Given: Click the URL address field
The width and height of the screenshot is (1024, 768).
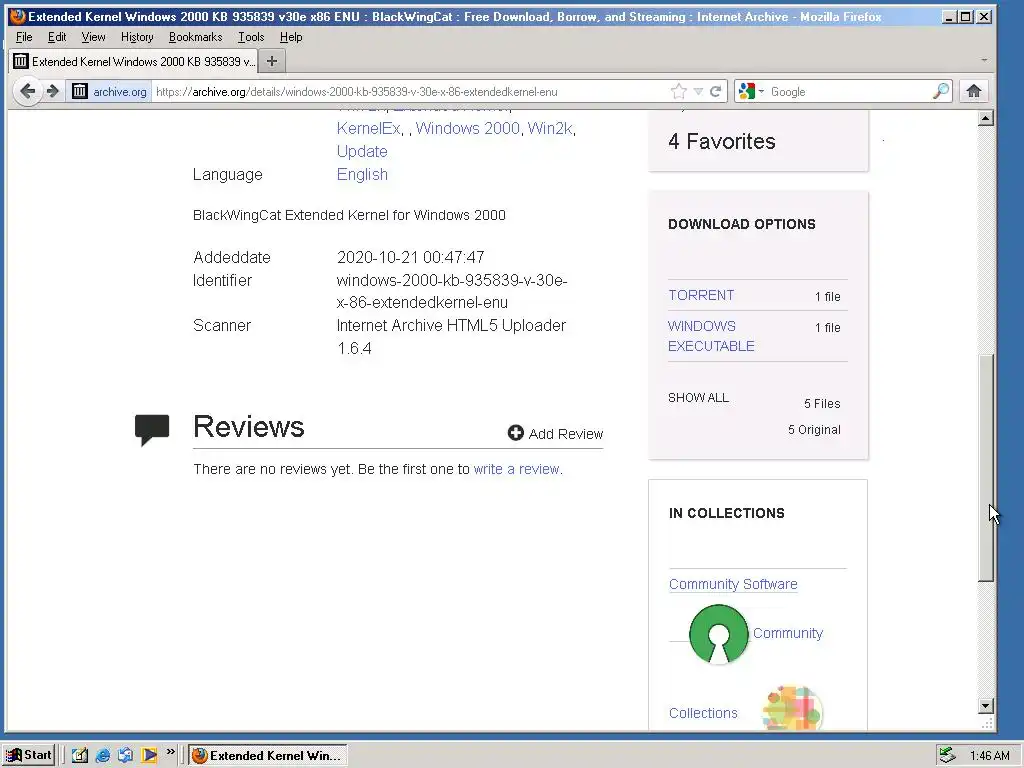Looking at the screenshot, I should (x=411, y=91).
